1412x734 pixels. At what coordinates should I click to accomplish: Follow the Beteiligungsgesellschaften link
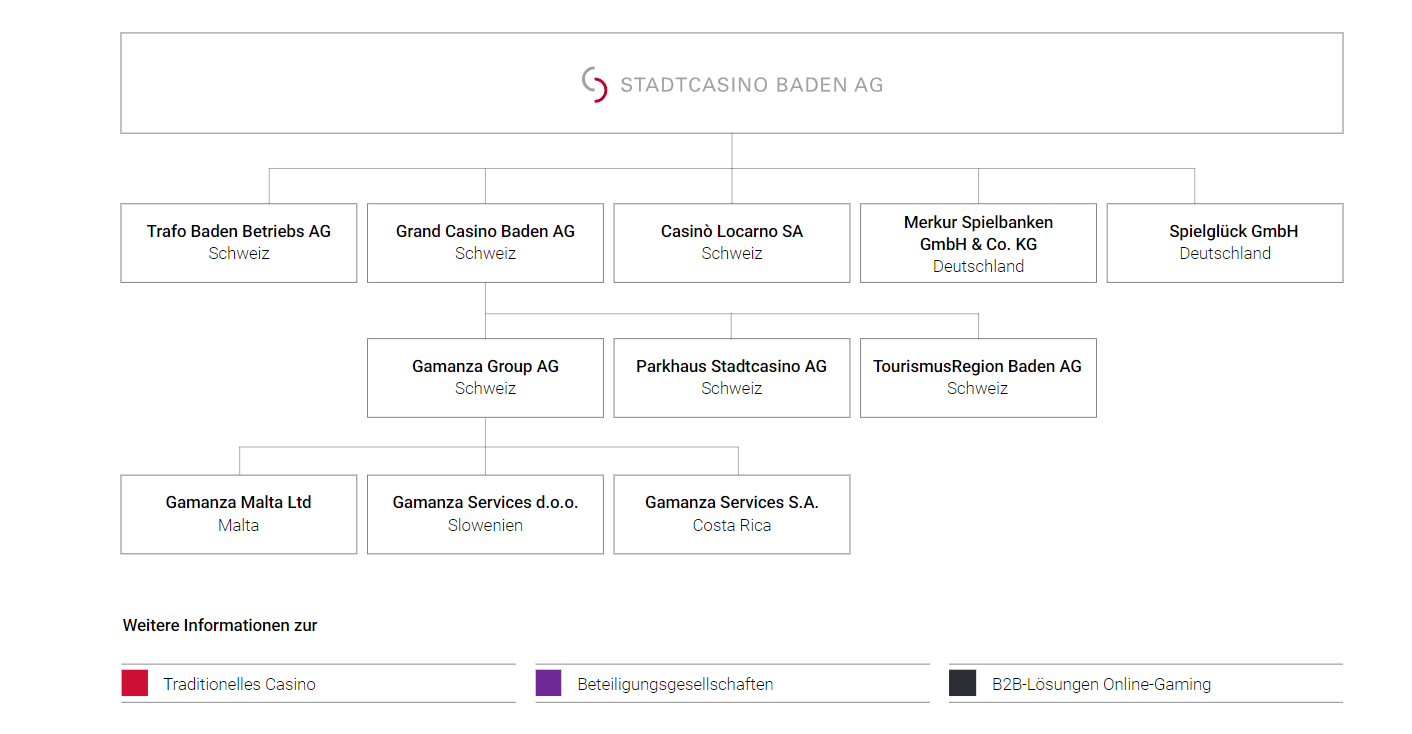click(x=675, y=685)
